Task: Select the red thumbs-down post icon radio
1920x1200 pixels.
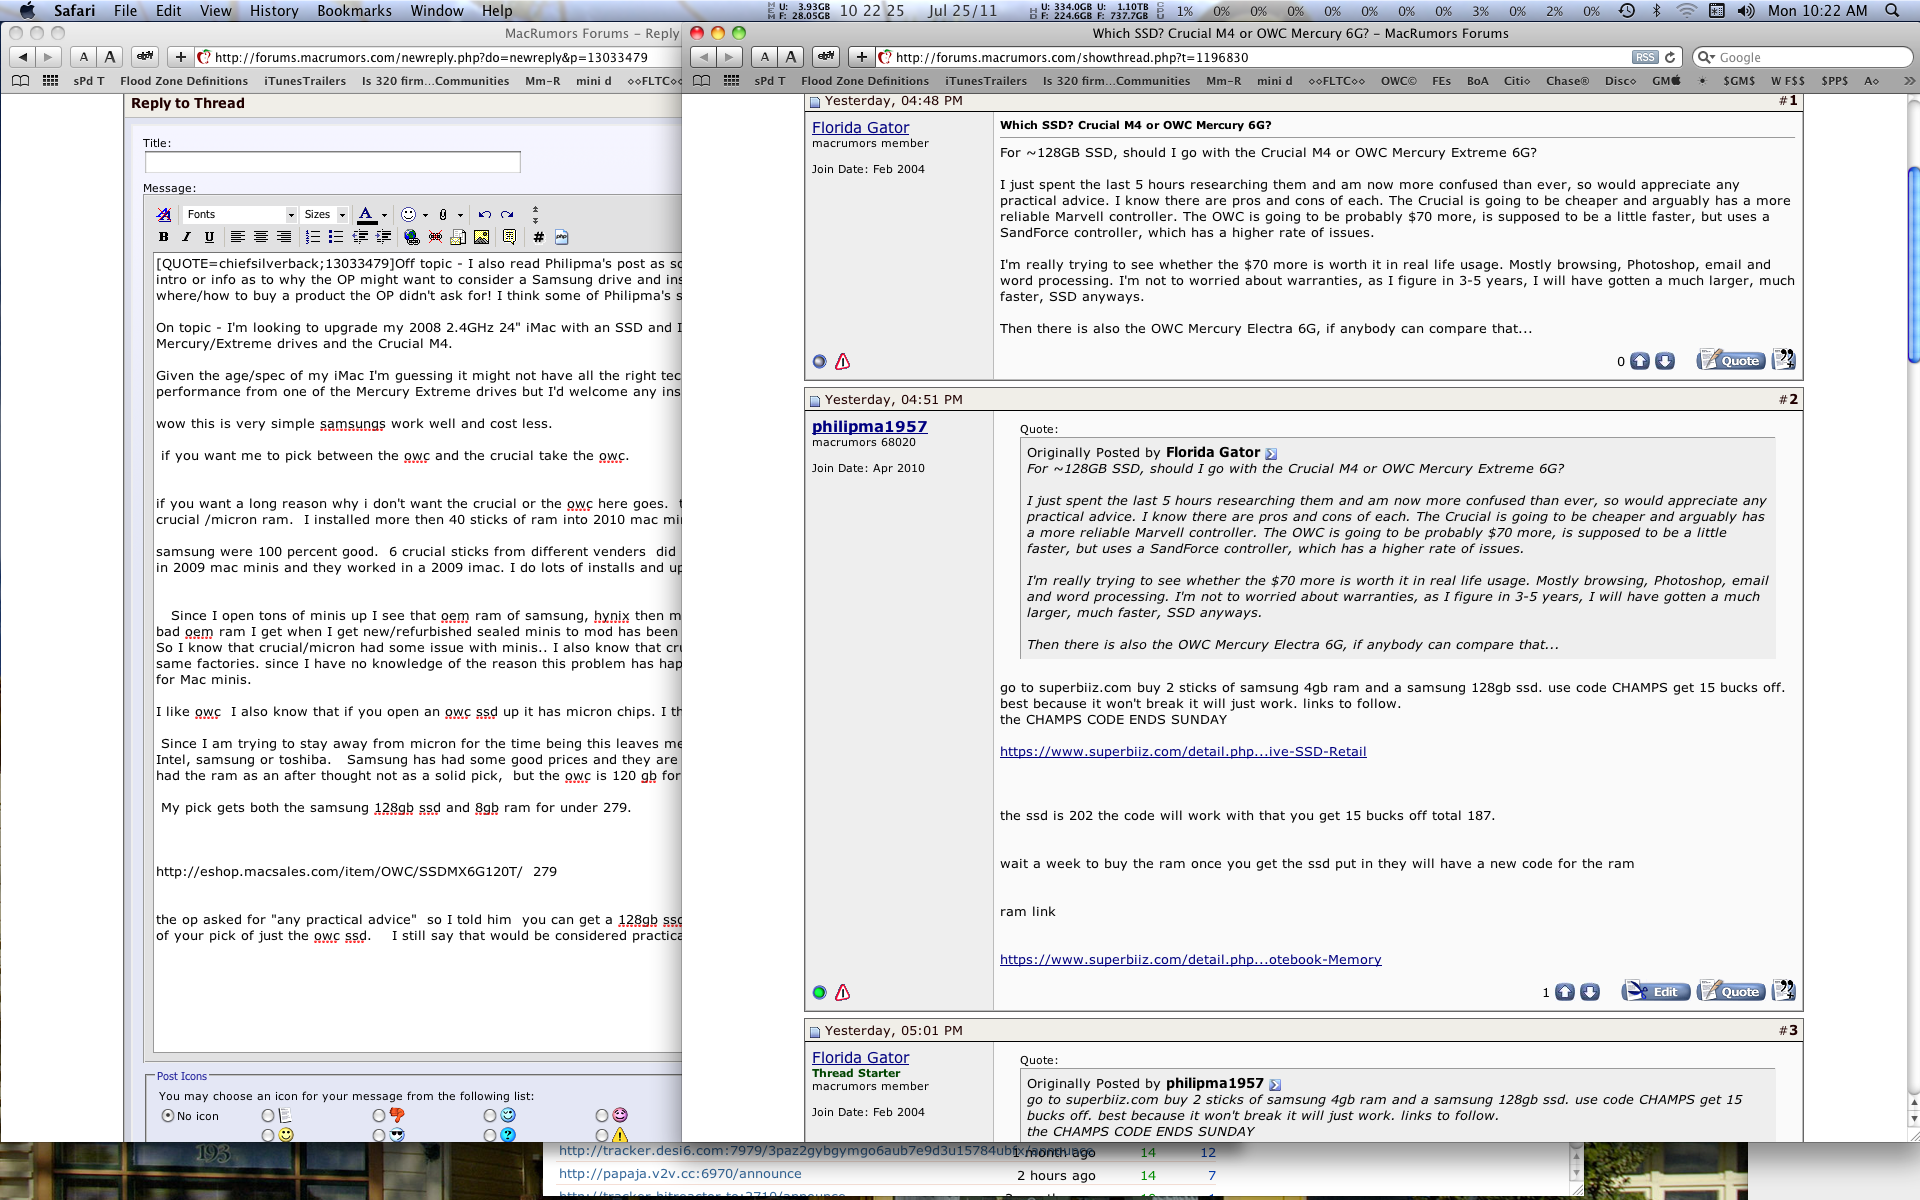Action: tap(379, 1115)
